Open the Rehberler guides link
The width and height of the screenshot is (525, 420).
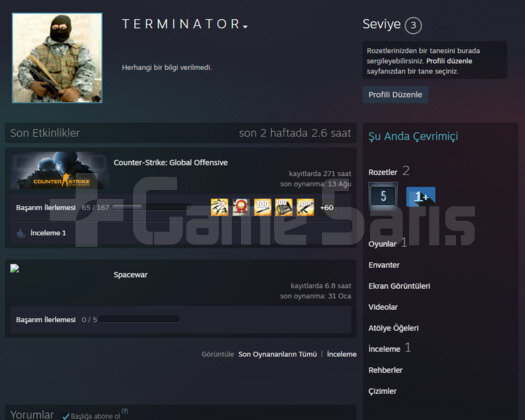point(385,370)
